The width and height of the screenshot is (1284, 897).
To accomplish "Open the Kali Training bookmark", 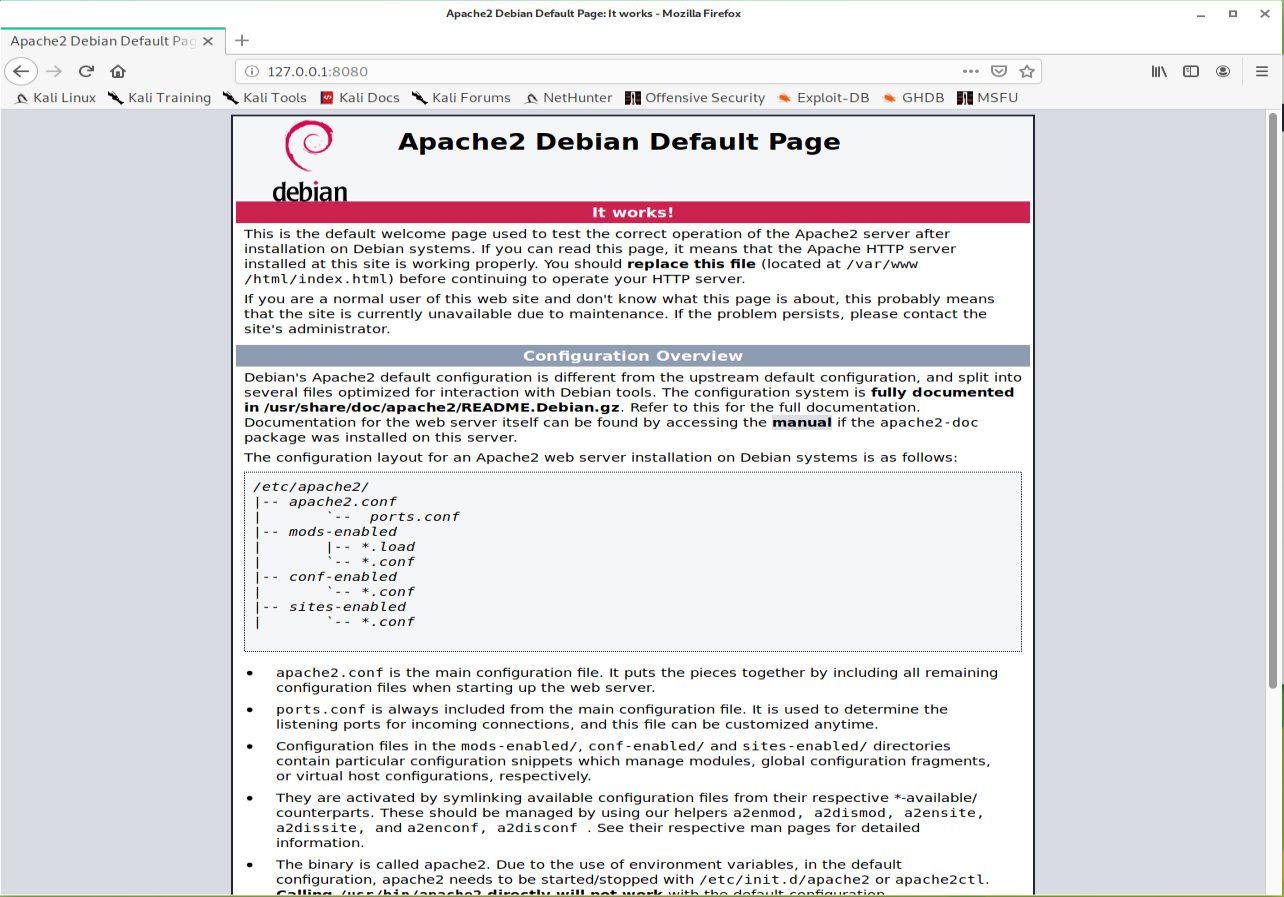I will (x=159, y=98).
